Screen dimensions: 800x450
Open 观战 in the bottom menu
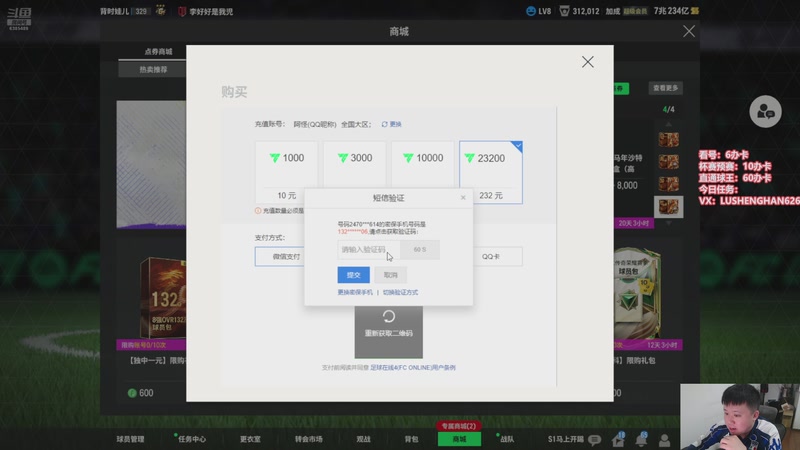click(x=363, y=439)
